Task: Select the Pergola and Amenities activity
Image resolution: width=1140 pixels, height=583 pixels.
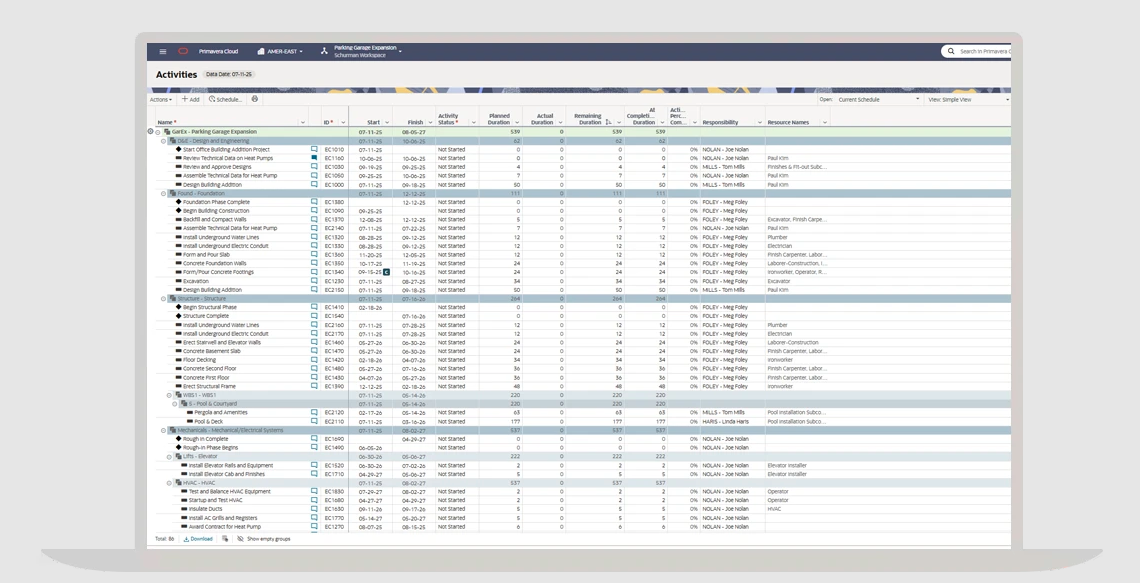Action: click(221, 412)
